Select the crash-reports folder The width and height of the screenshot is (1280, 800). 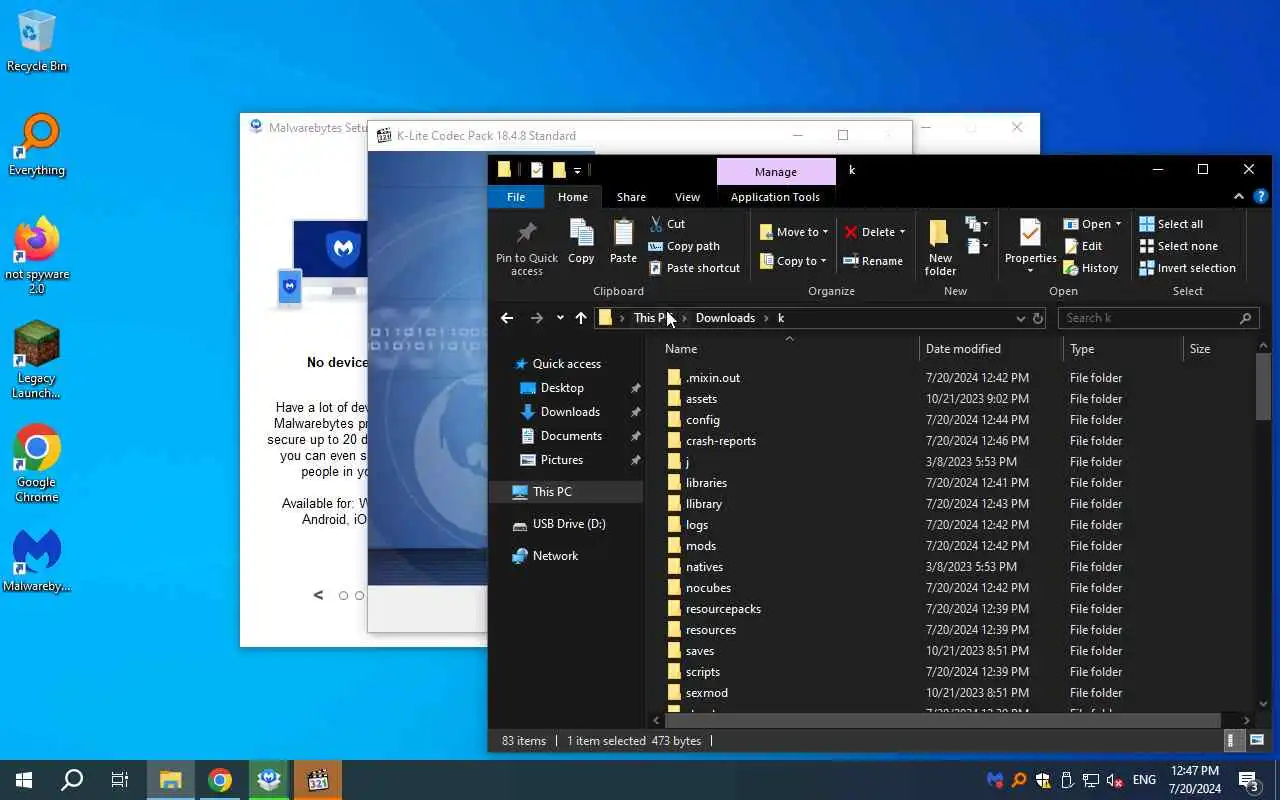click(720, 441)
